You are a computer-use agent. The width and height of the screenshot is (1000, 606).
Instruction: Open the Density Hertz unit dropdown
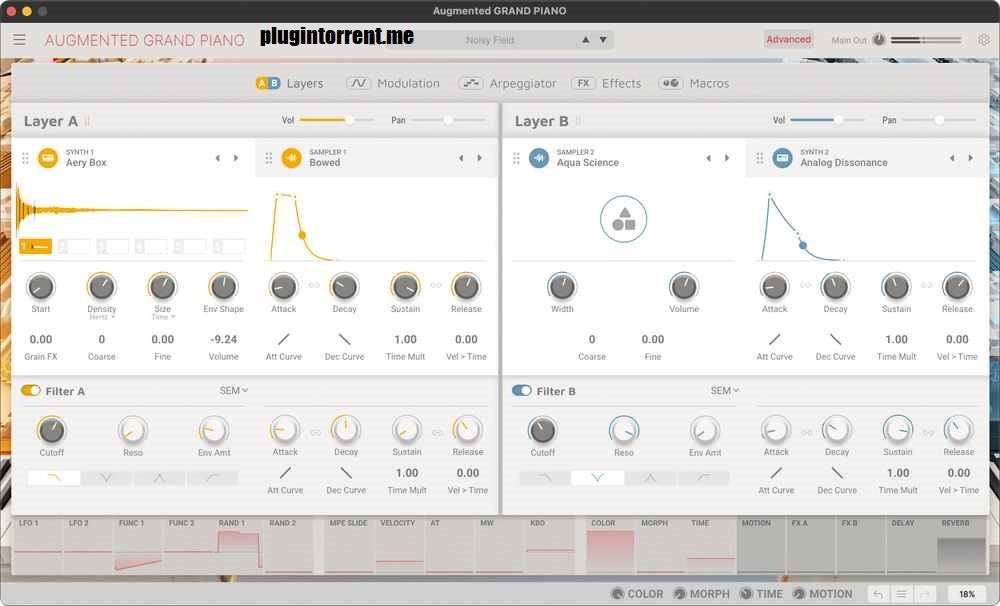(102, 317)
